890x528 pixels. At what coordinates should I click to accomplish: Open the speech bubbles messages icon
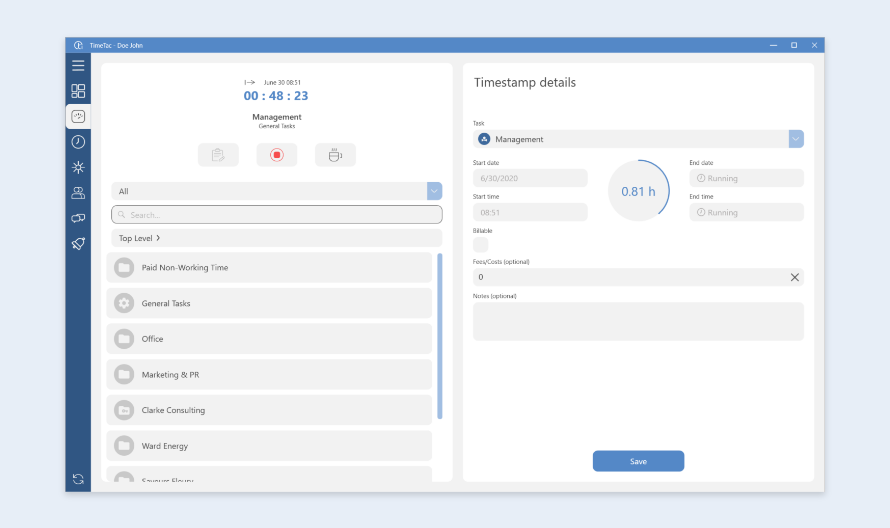tap(78, 218)
